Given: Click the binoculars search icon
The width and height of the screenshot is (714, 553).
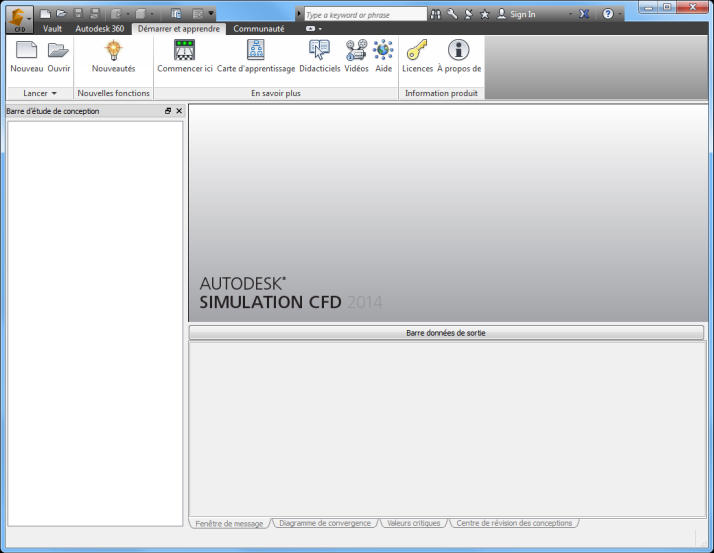Looking at the screenshot, I should (x=436, y=14).
